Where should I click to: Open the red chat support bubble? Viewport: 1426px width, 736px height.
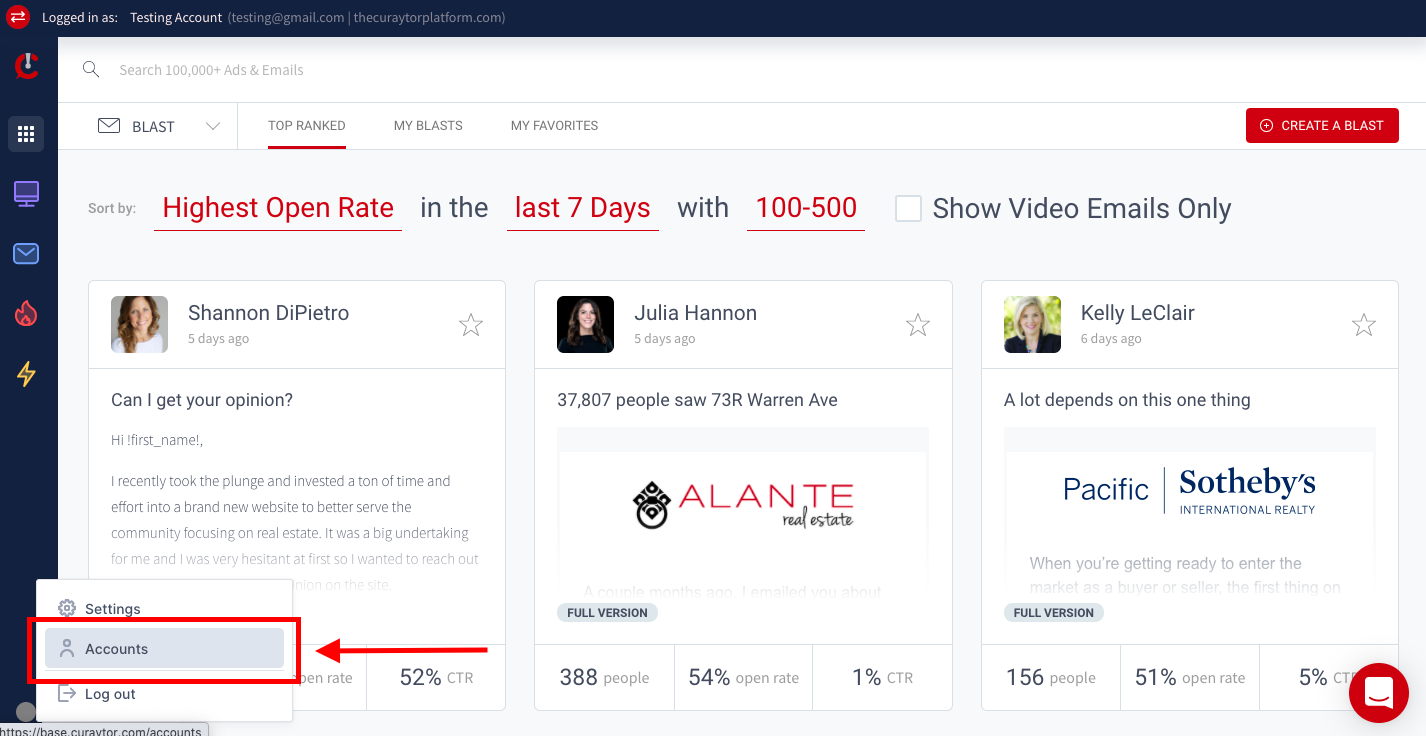pyautogui.click(x=1379, y=692)
